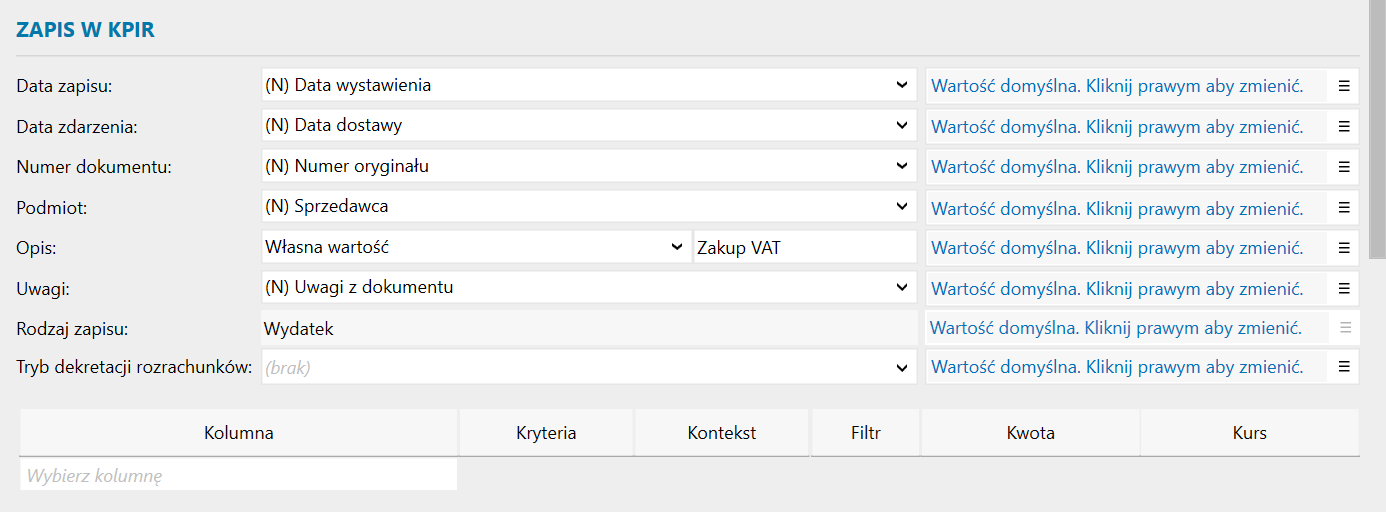Open hamburger menu for Data zapisu row
The height and width of the screenshot is (512, 1386).
pyautogui.click(x=1344, y=86)
